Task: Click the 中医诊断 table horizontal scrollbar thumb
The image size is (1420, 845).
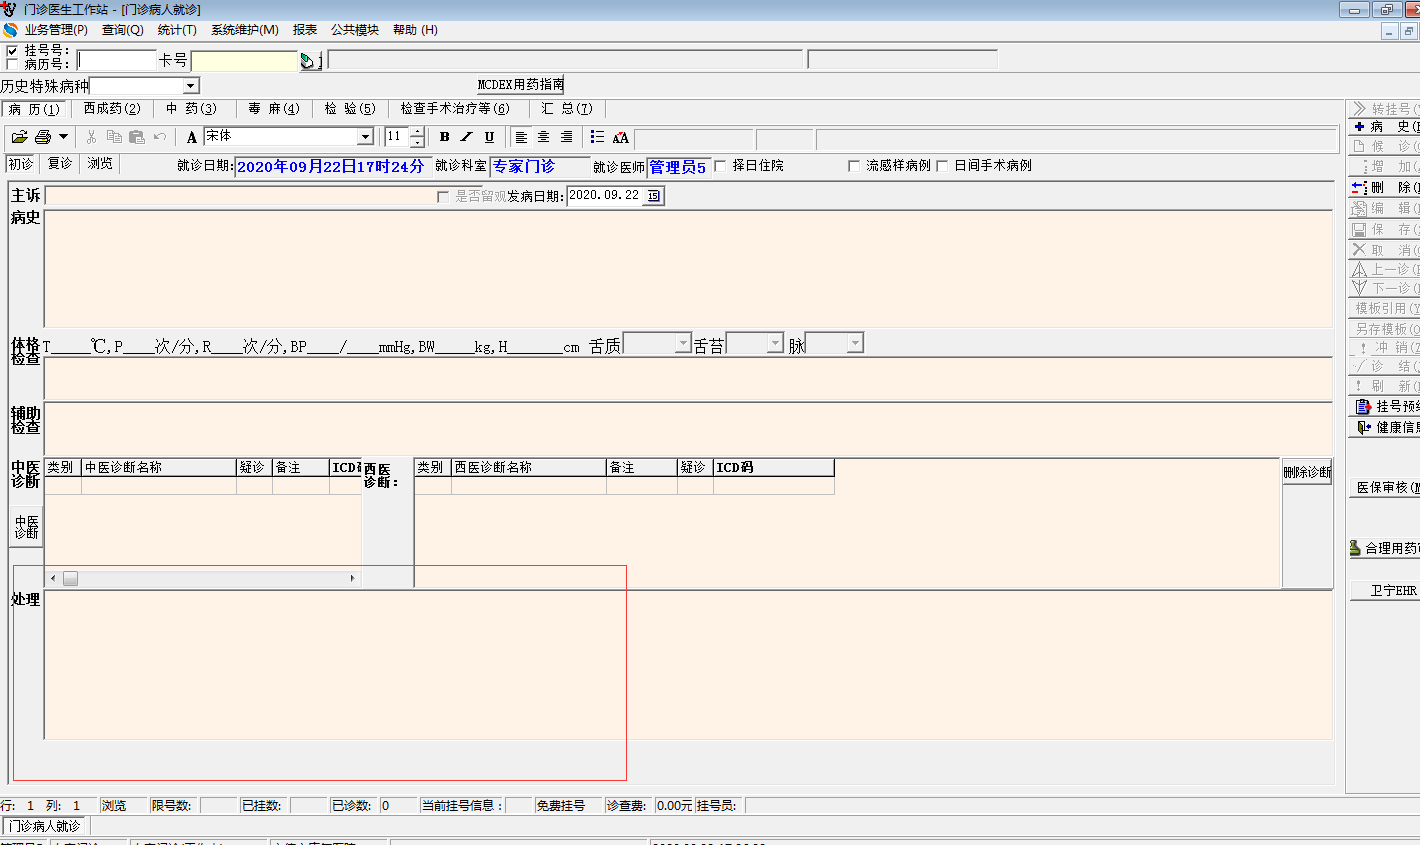Action: coord(70,578)
